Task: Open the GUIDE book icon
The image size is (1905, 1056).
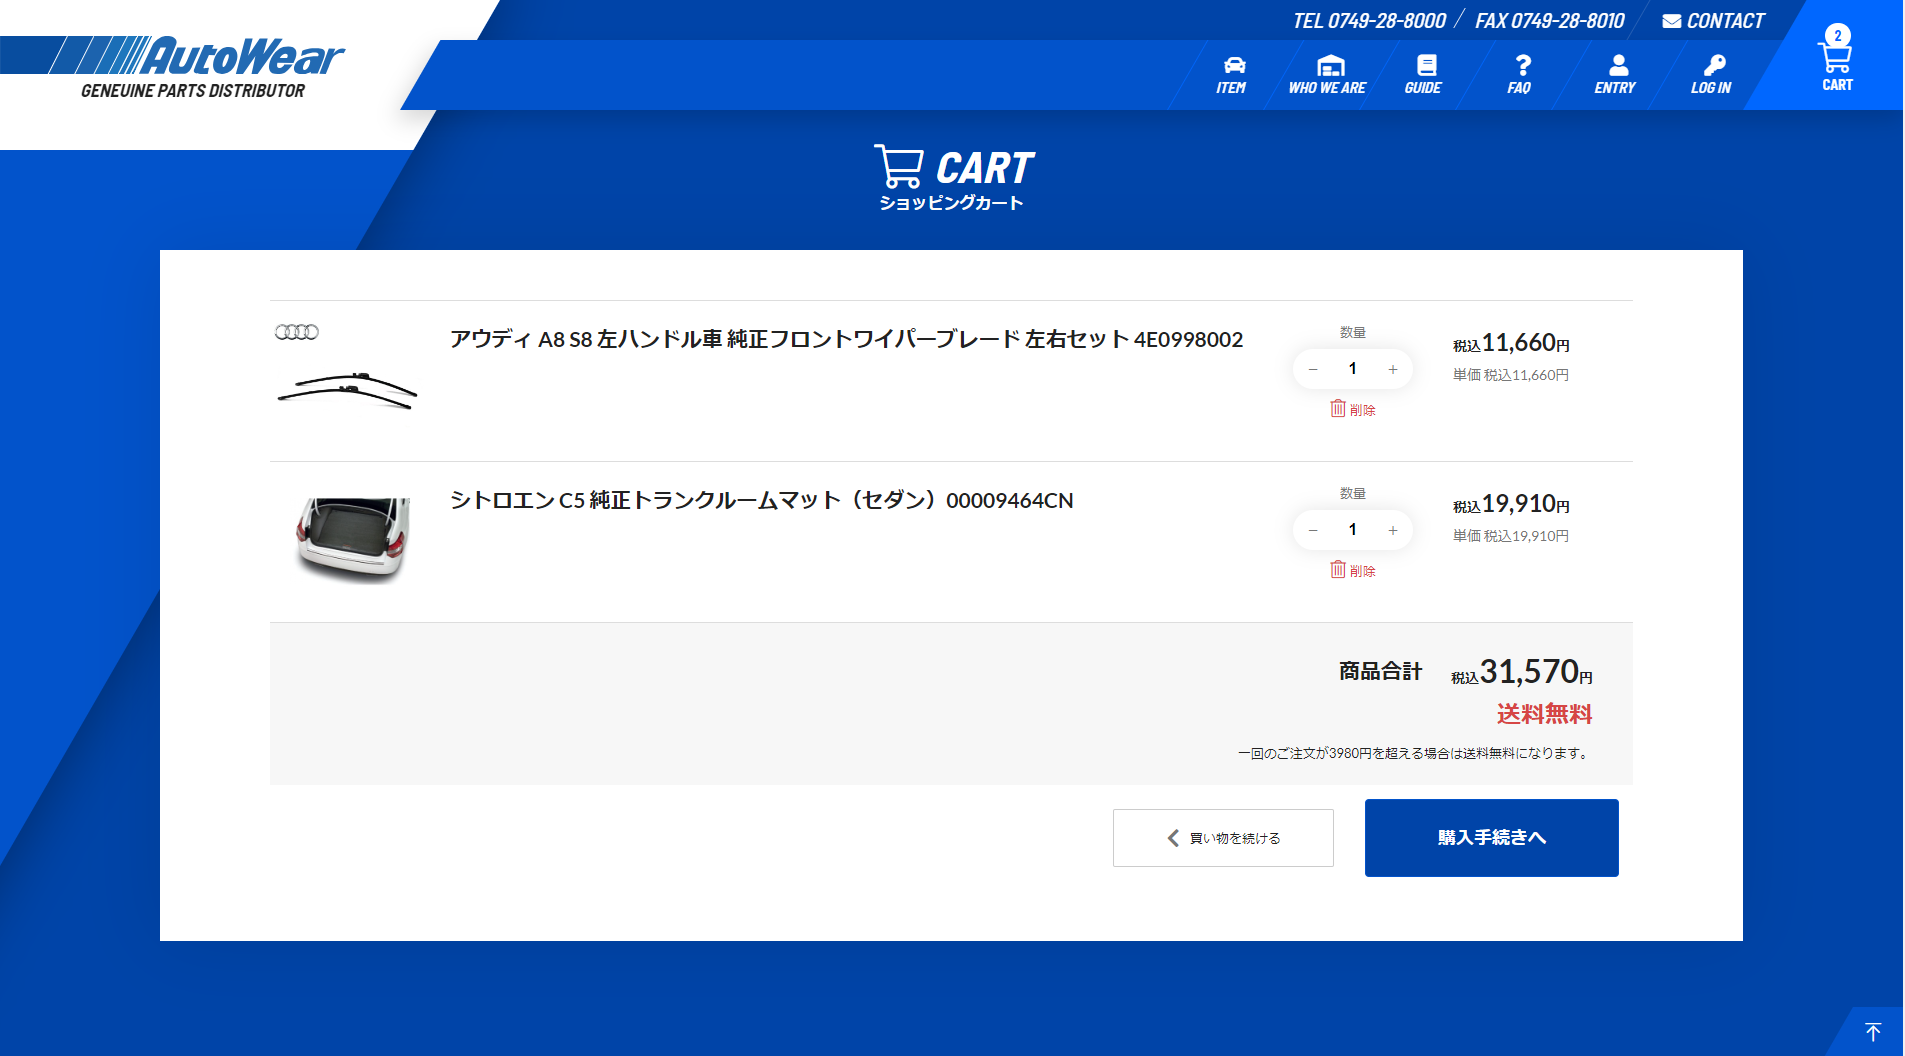Action: click(x=1424, y=75)
